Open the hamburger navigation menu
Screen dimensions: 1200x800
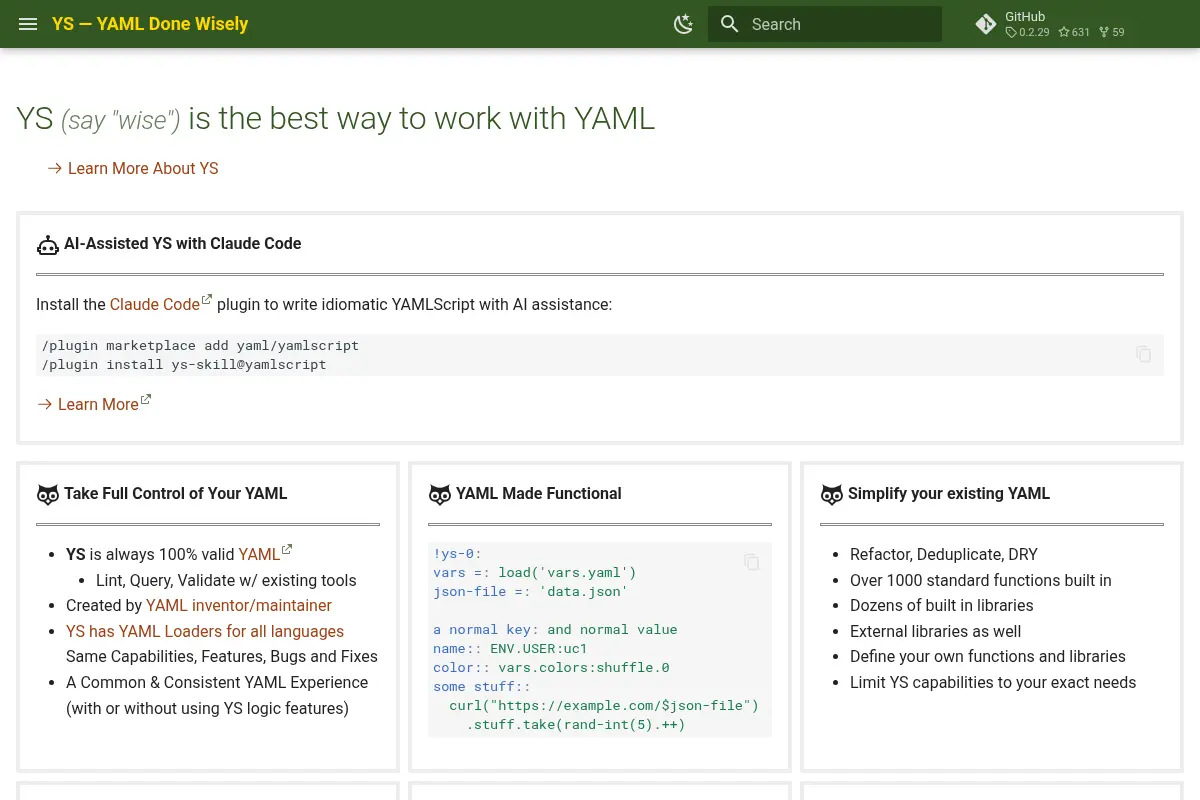click(x=28, y=24)
